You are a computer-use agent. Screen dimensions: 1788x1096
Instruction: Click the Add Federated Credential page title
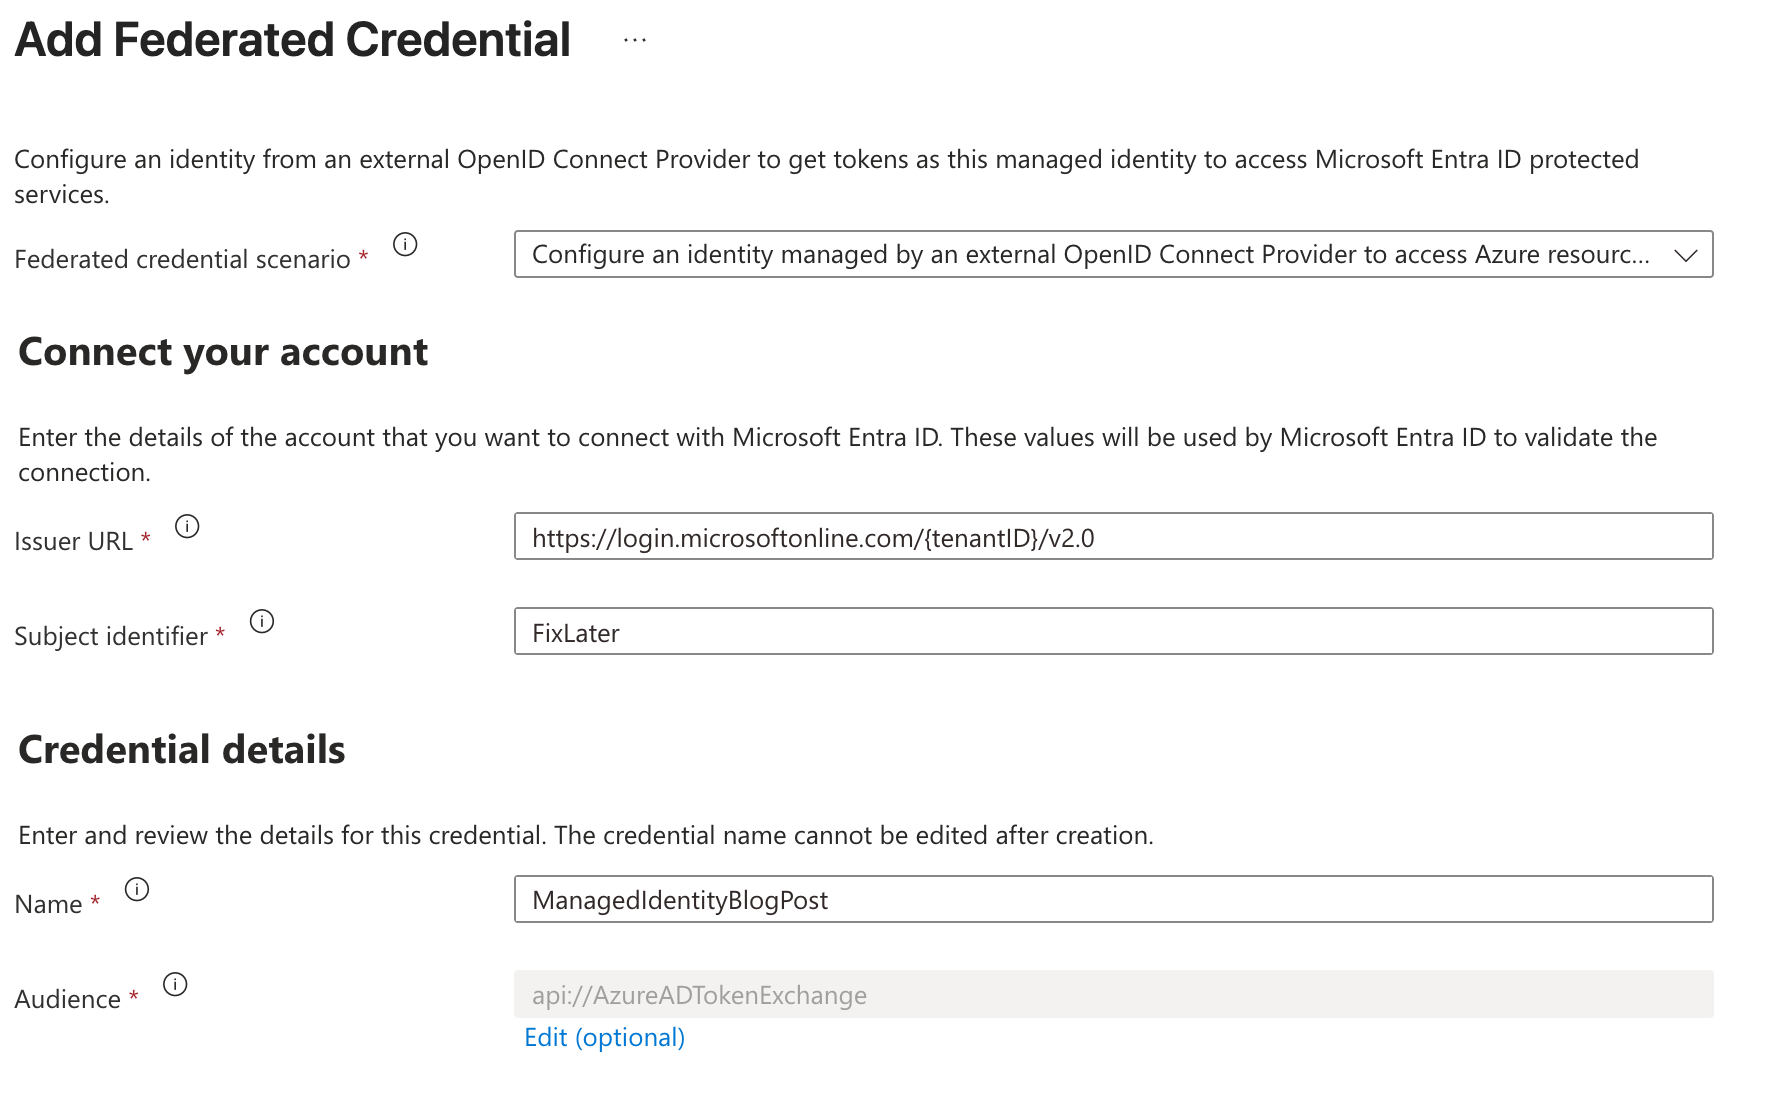pos(292,41)
